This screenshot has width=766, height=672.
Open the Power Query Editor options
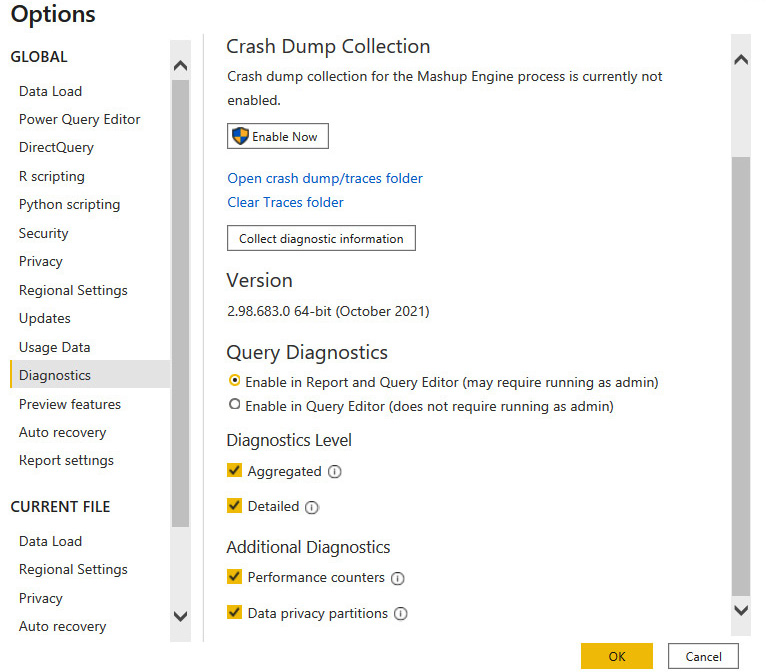point(79,120)
